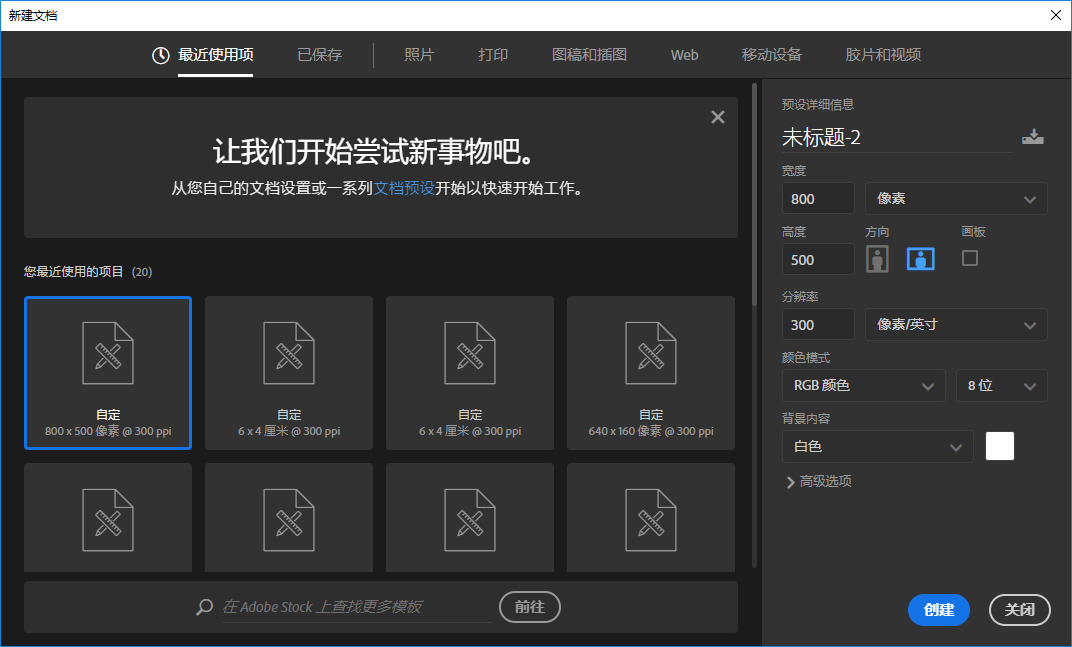1072x647 pixels.
Task: Click the Adobe Stock search magnifier icon
Action: [x=203, y=606]
